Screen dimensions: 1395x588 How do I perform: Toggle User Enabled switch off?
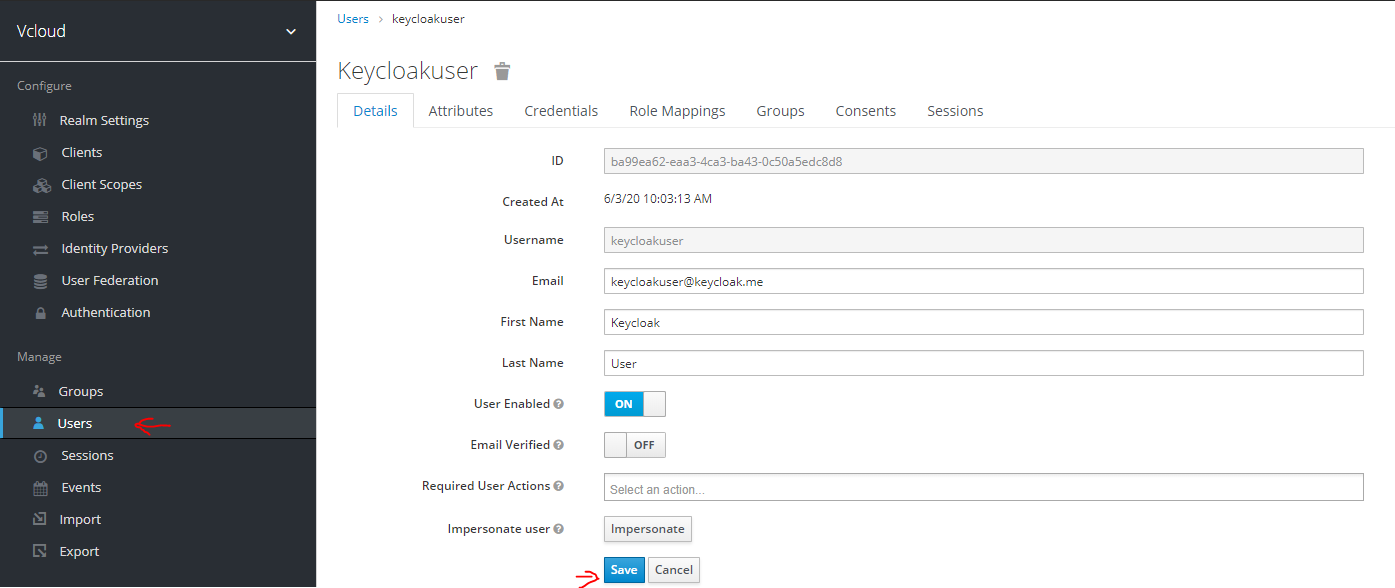point(634,404)
